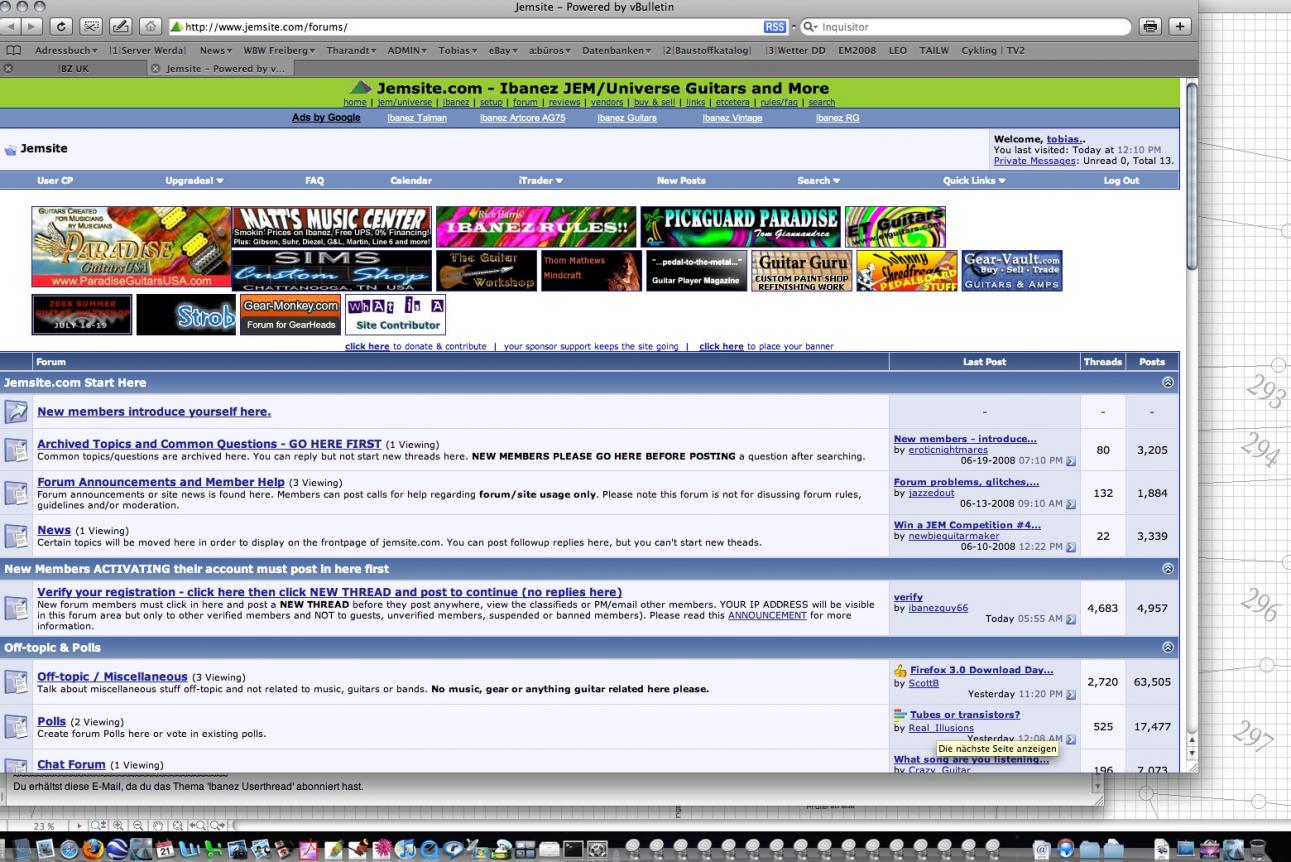Add bookmark with the plus toolbar button

pyautogui.click(x=1180, y=27)
